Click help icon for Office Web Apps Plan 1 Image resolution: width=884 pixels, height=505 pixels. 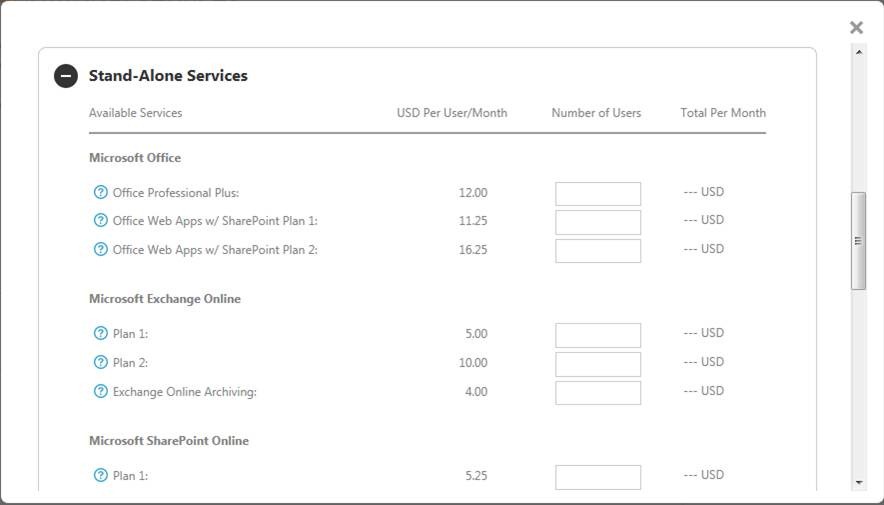point(100,220)
